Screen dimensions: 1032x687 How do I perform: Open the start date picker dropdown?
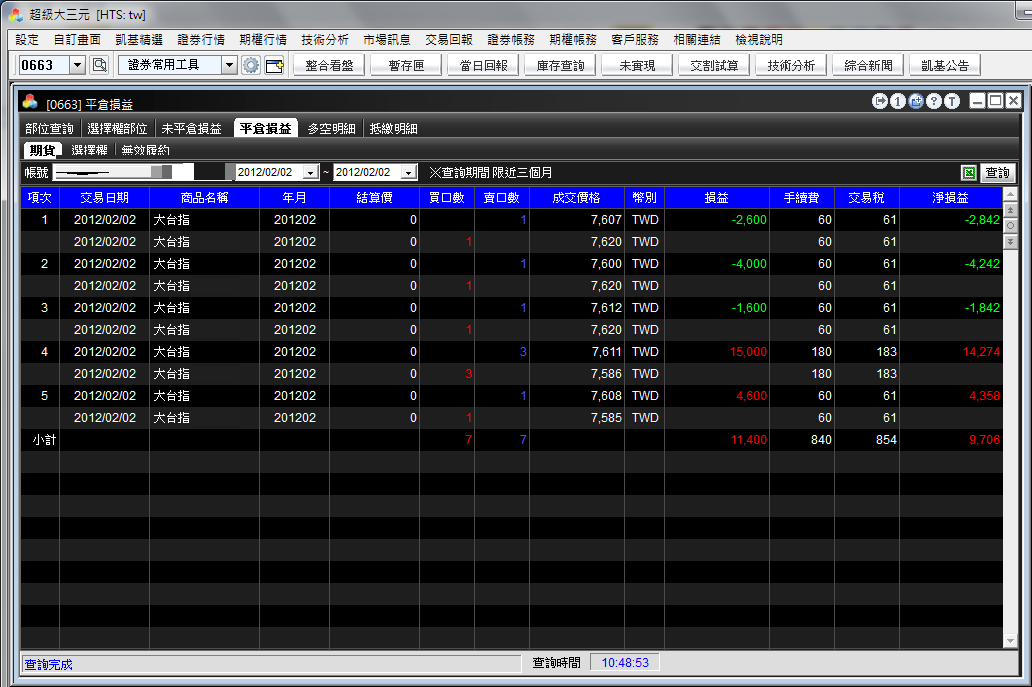coord(311,172)
